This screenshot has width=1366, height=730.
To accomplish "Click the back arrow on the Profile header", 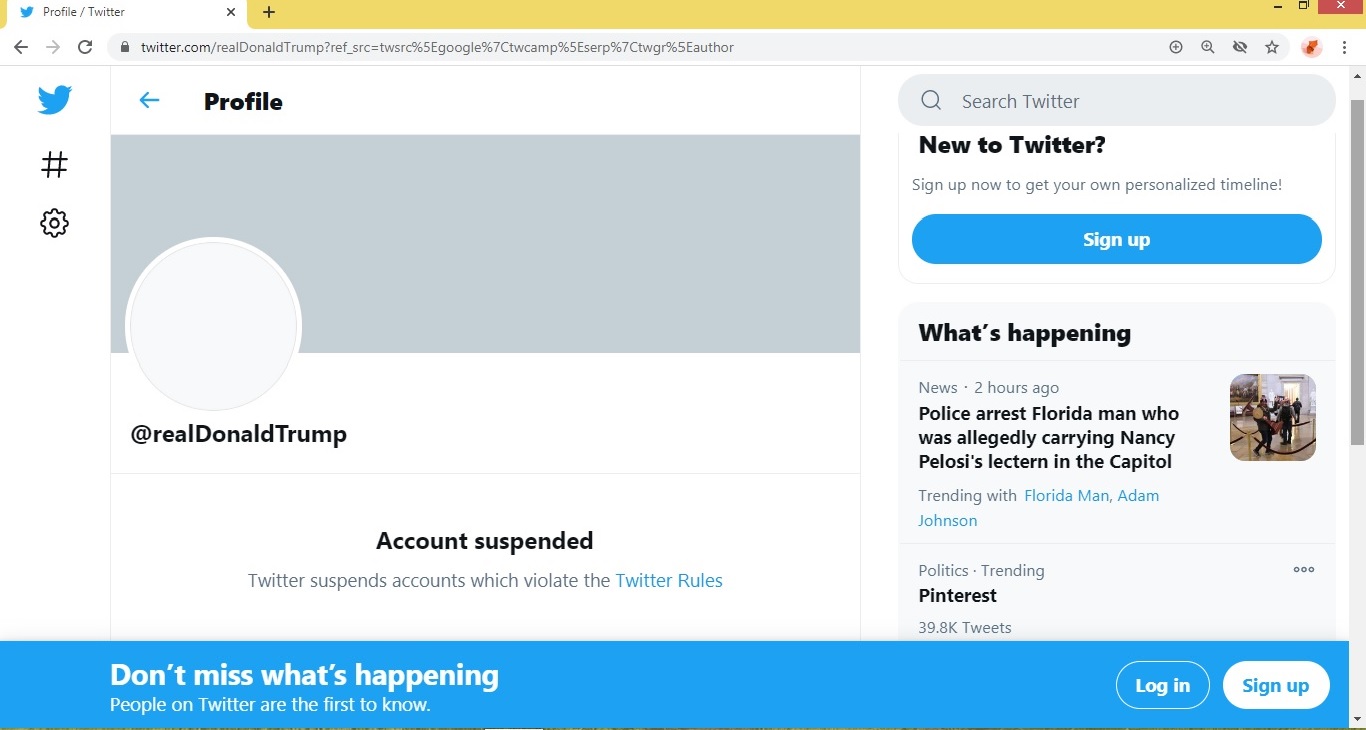I will [x=149, y=100].
